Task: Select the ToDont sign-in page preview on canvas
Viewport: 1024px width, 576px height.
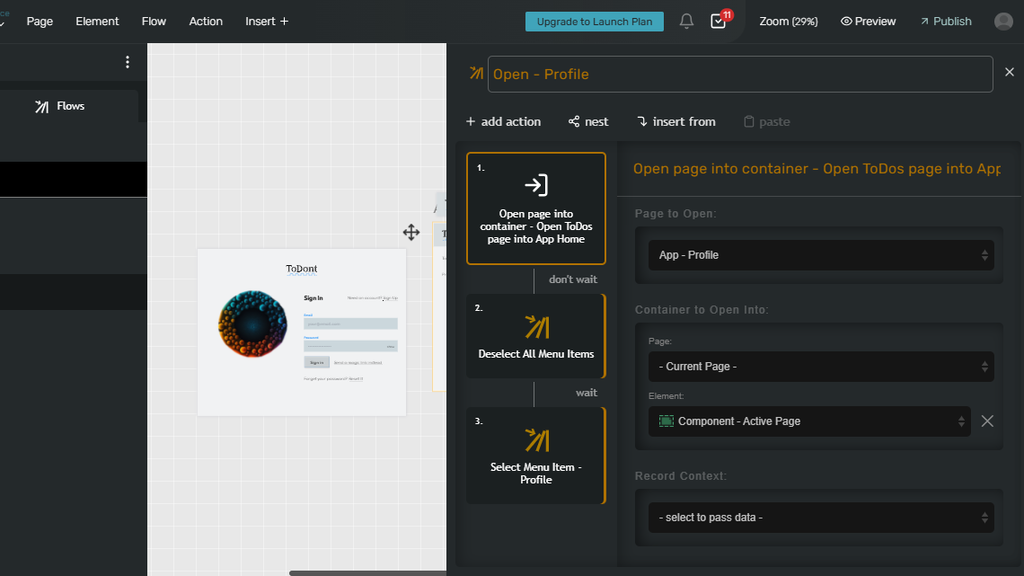Action: (x=302, y=330)
